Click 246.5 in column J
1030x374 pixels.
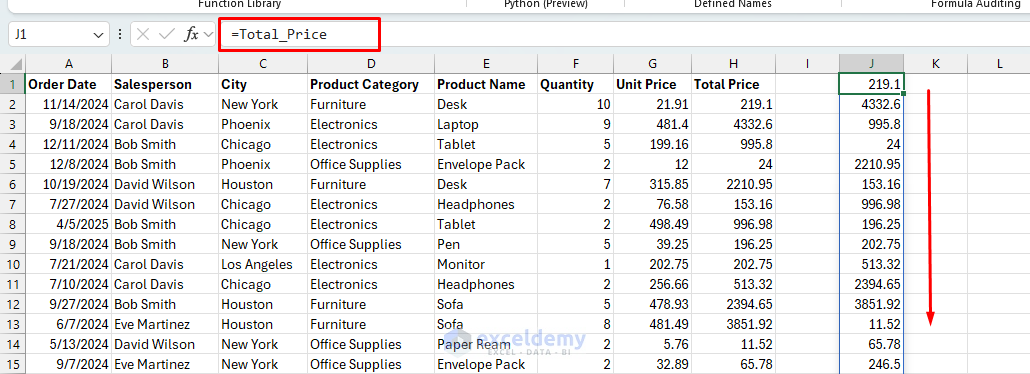pyautogui.click(x=872, y=364)
